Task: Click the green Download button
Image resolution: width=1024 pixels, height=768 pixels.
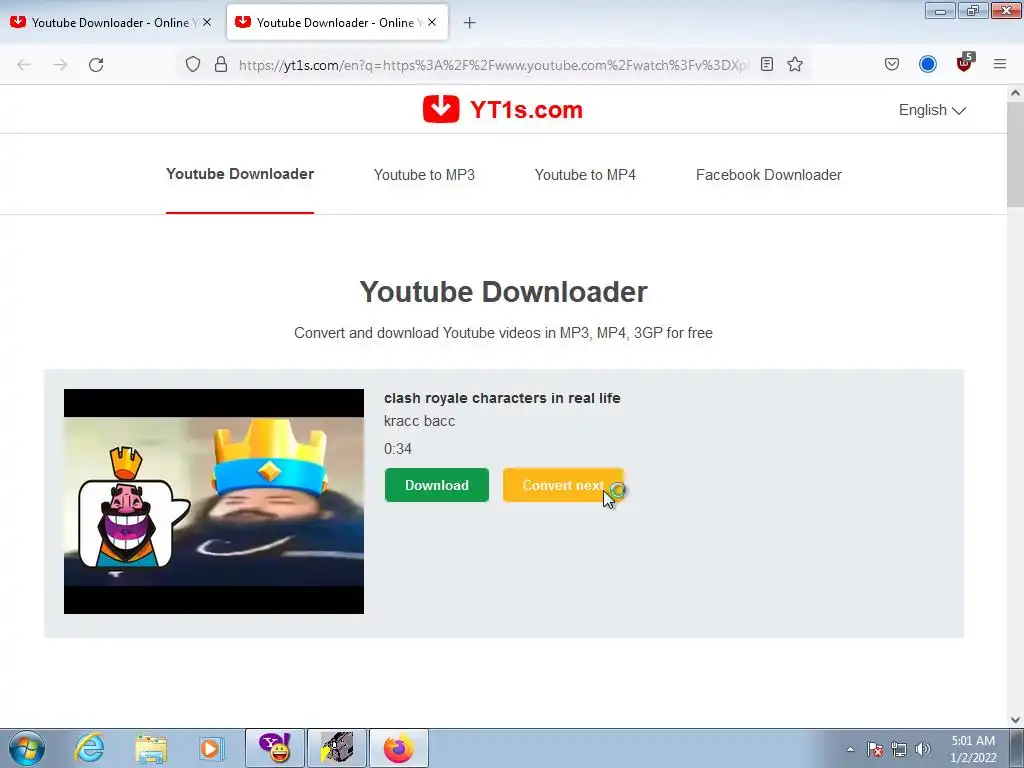Action: pos(437,485)
